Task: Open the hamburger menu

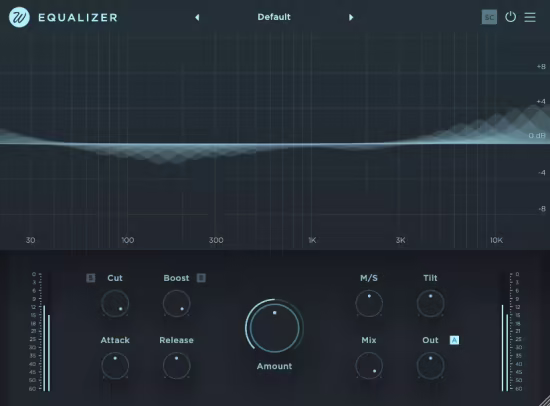Action: (530, 17)
